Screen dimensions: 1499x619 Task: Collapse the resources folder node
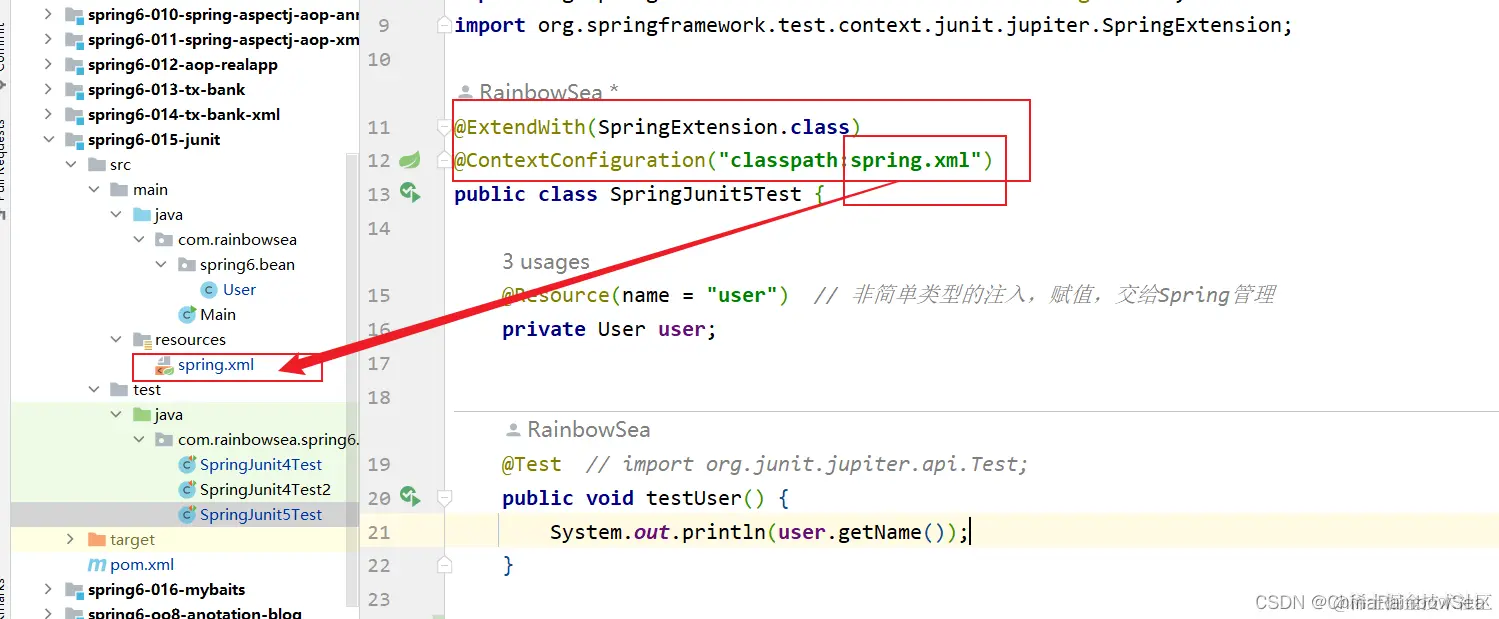tap(116, 340)
